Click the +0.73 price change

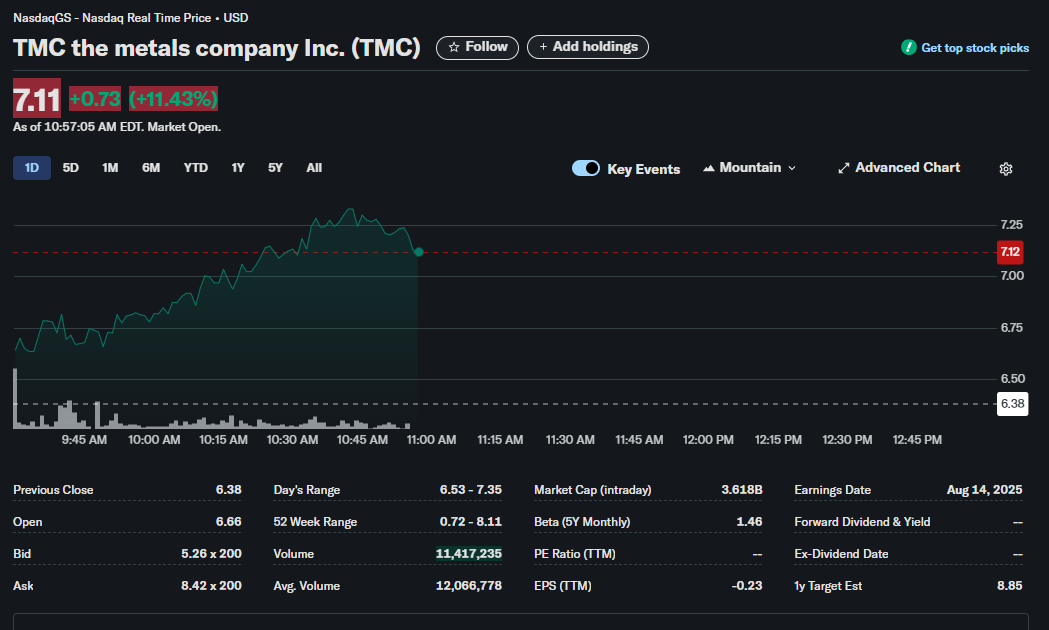pos(95,99)
